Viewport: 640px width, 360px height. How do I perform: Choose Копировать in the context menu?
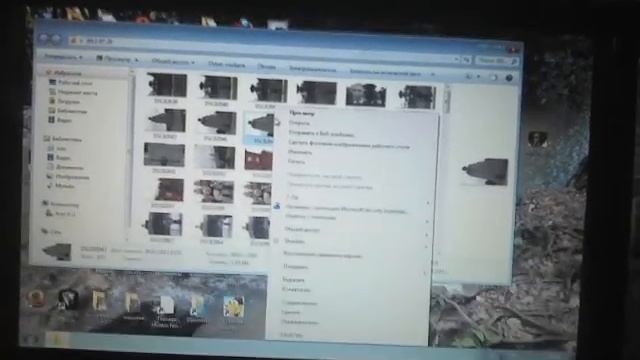[x=296, y=290]
